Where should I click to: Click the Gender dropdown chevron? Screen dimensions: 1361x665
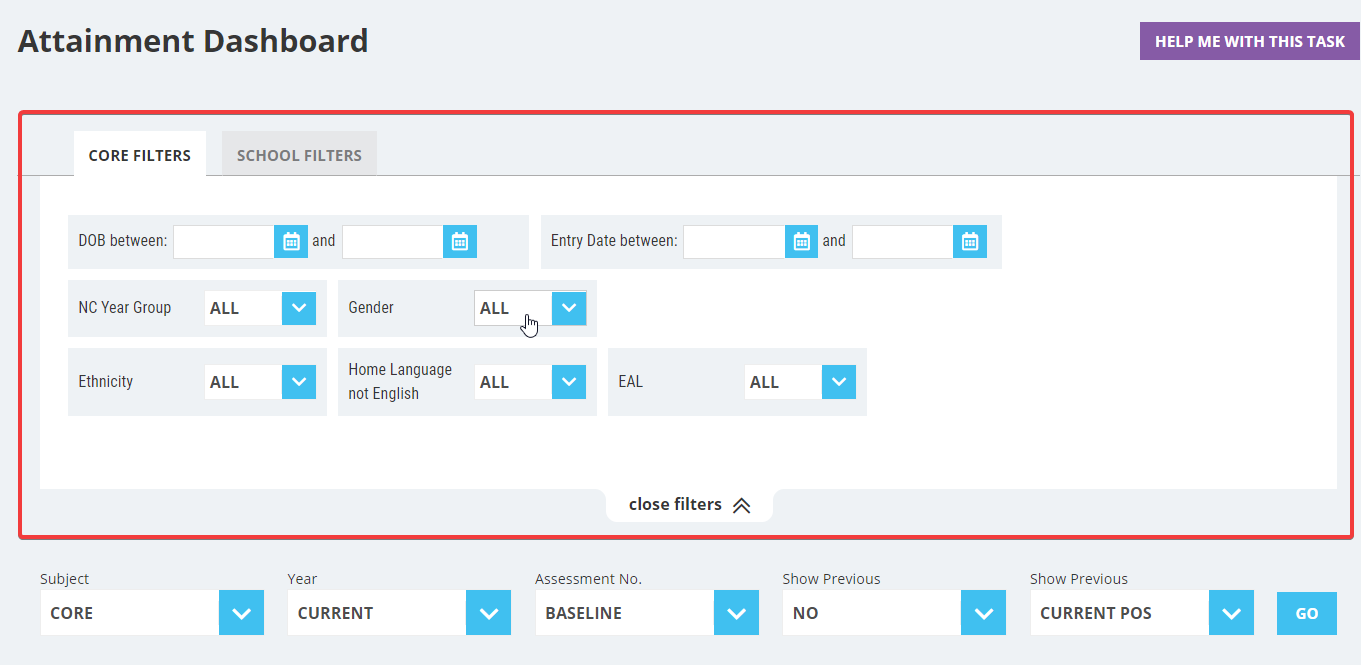[x=568, y=308]
